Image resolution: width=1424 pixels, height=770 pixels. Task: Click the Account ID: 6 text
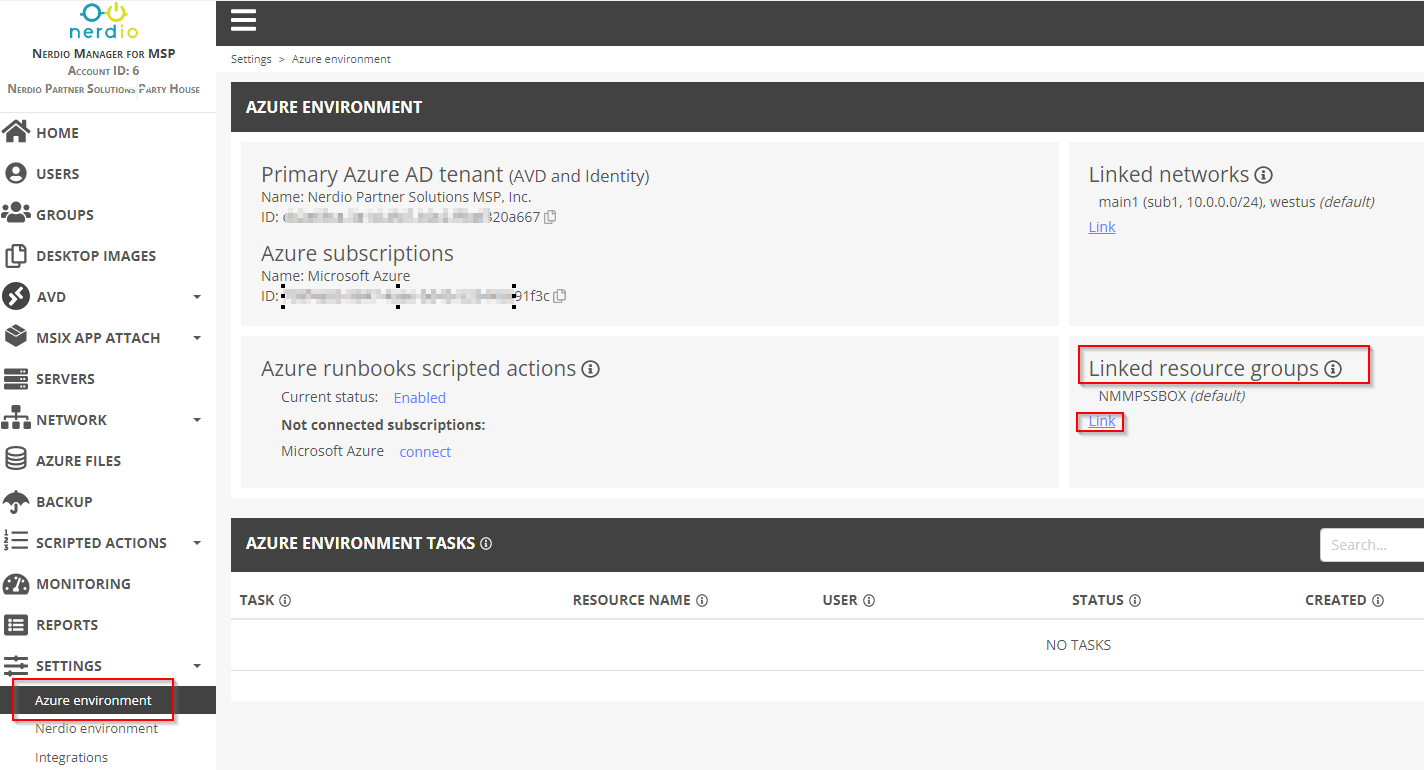coord(104,71)
